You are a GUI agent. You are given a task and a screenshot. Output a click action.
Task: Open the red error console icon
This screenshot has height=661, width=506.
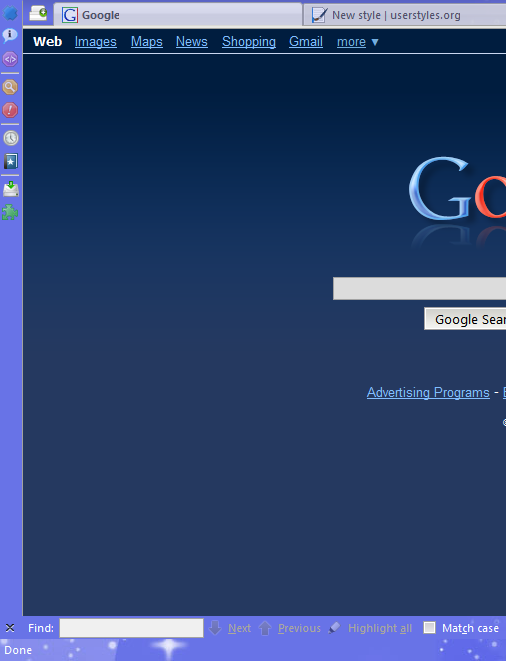coord(10,110)
